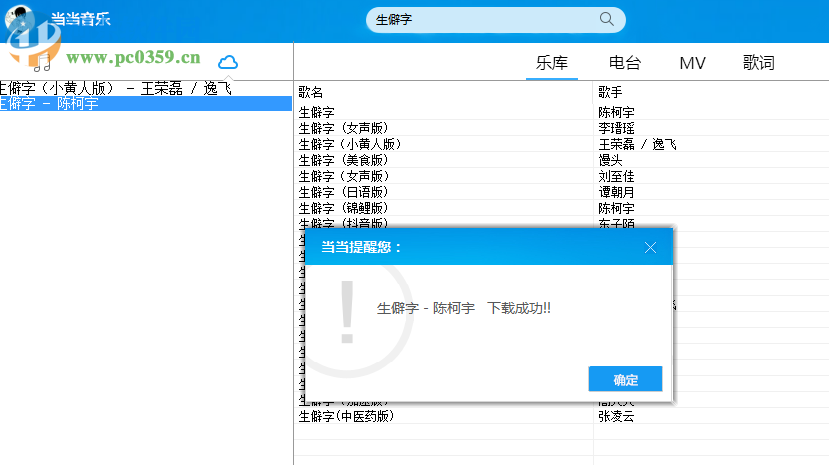
Task: Select 生僻字（女声版） in the 李瑨瑶 row
Action: coord(344,128)
